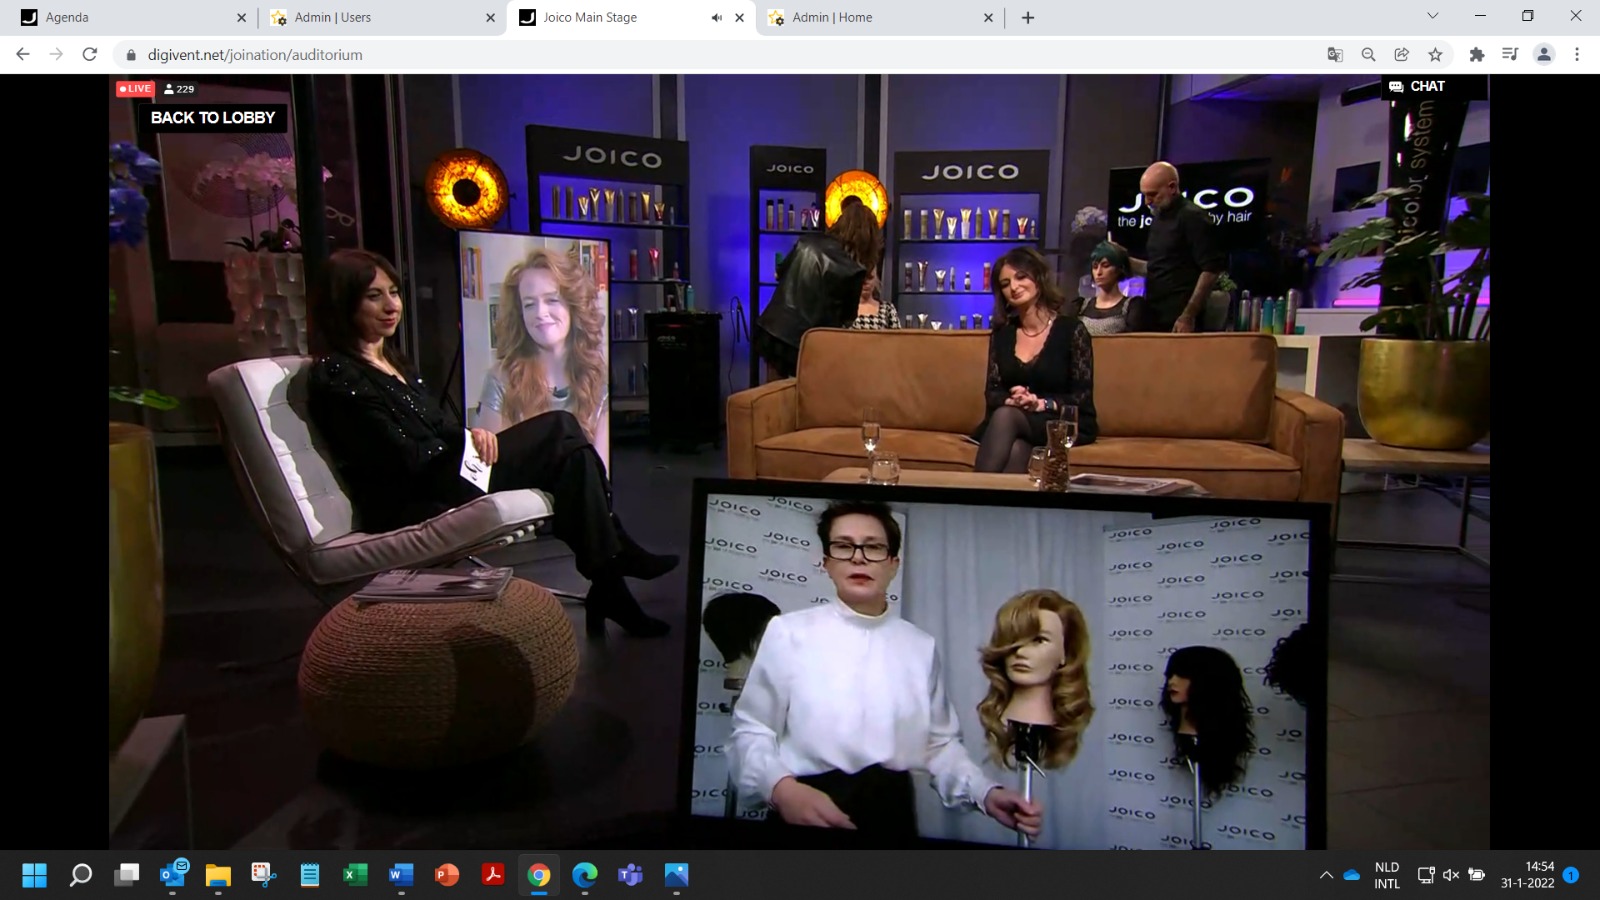
Task: Open Task View on taskbar
Action: (127, 875)
